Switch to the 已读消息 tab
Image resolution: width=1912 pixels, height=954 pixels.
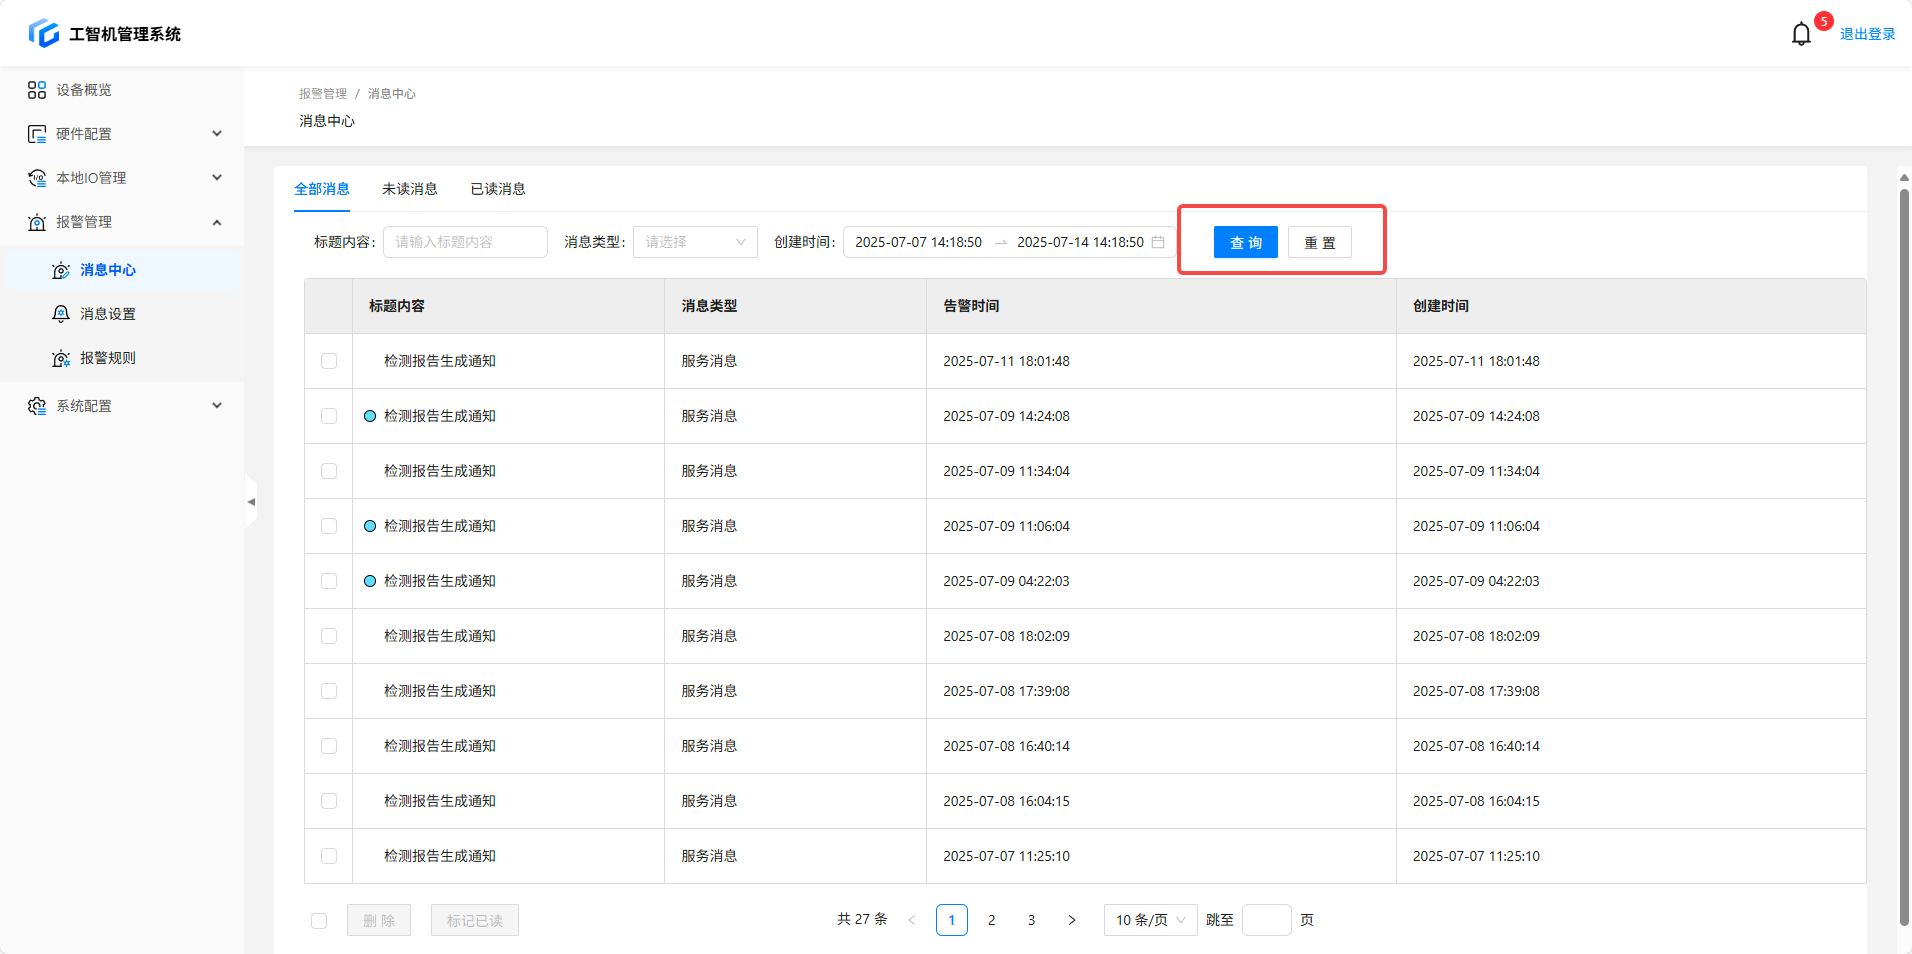click(498, 189)
